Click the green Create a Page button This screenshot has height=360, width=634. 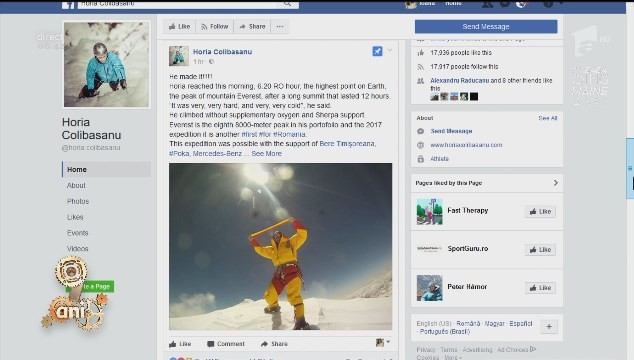[x=90, y=286]
